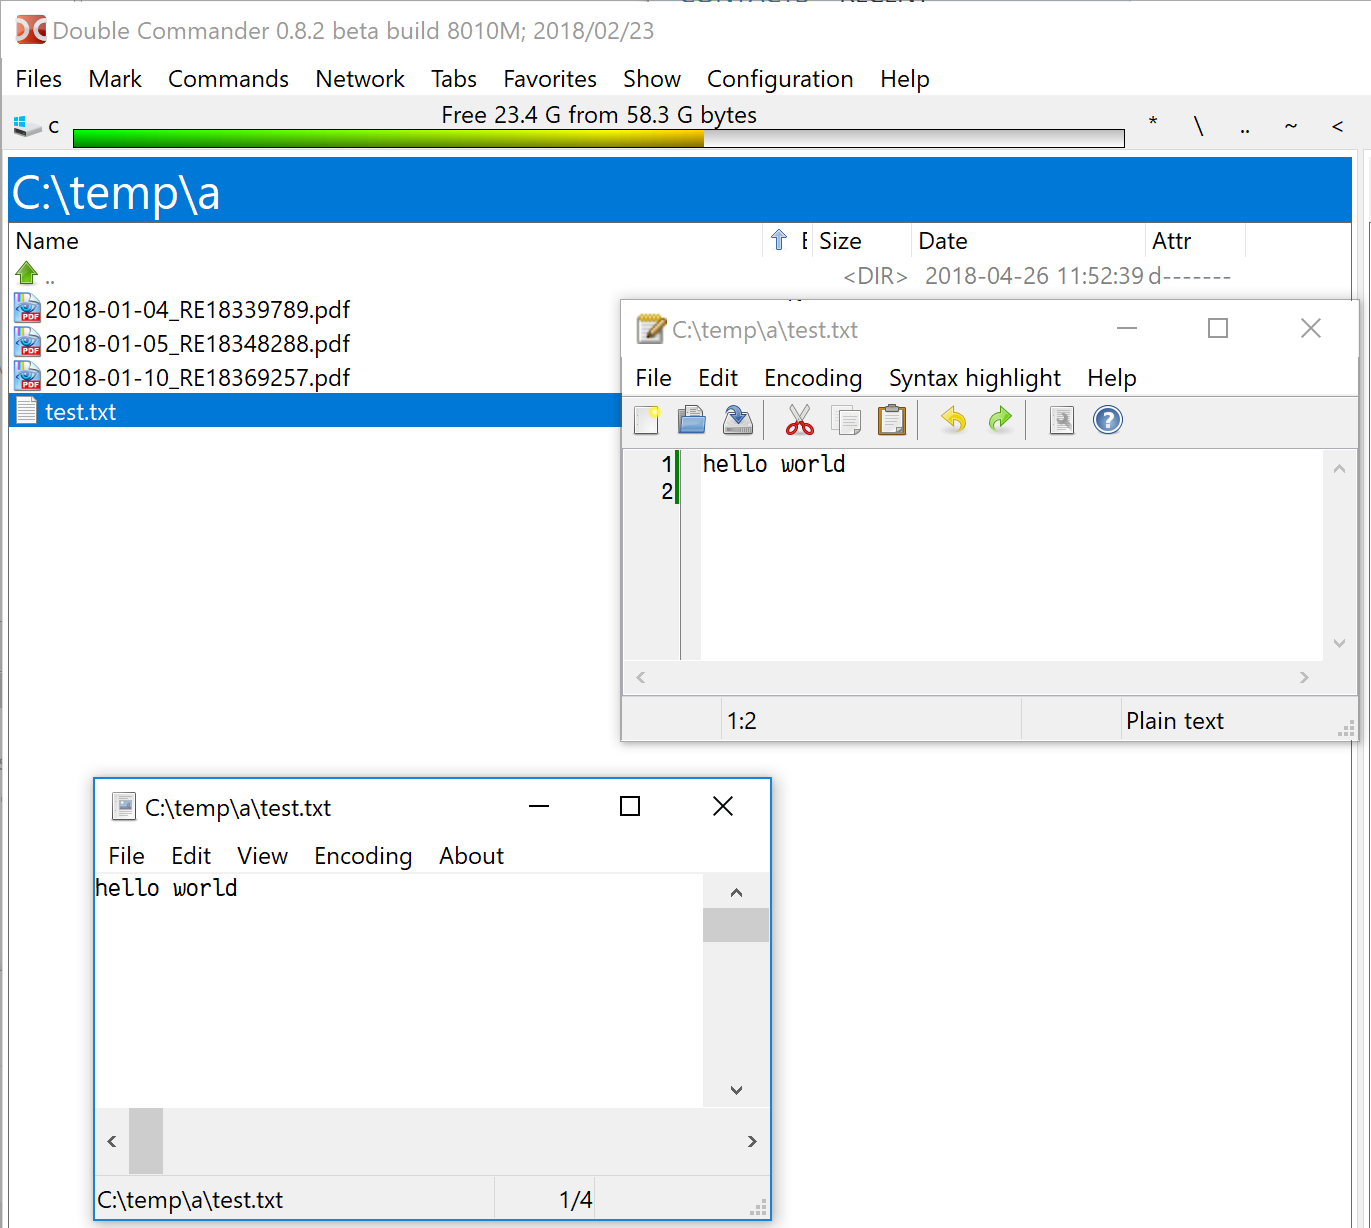This screenshot has height=1228, width=1371.
Task: Open the Configuration menu in Double Commander
Action: [x=780, y=79]
